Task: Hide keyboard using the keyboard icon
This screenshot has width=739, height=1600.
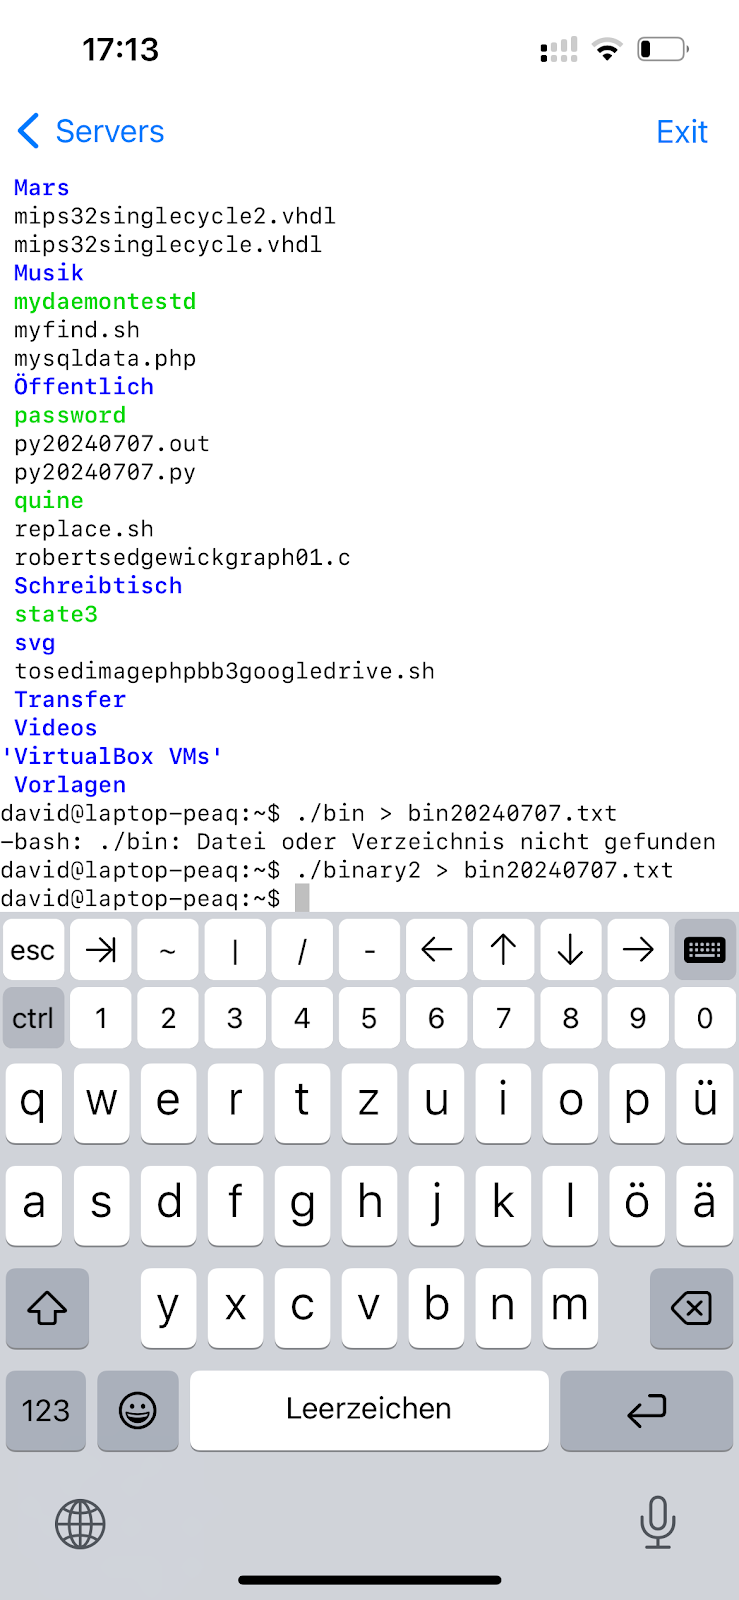Action: coord(704,950)
